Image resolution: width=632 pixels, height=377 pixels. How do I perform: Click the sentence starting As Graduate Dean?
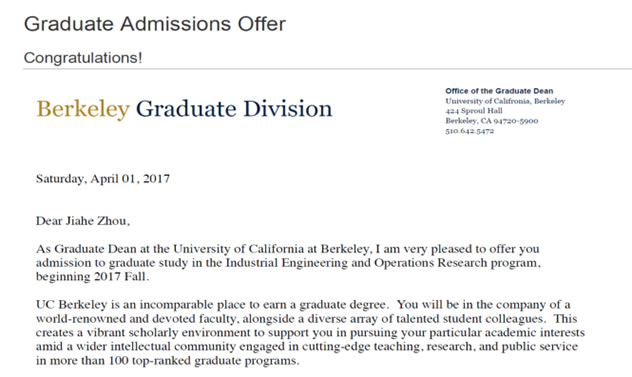click(x=288, y=263)
